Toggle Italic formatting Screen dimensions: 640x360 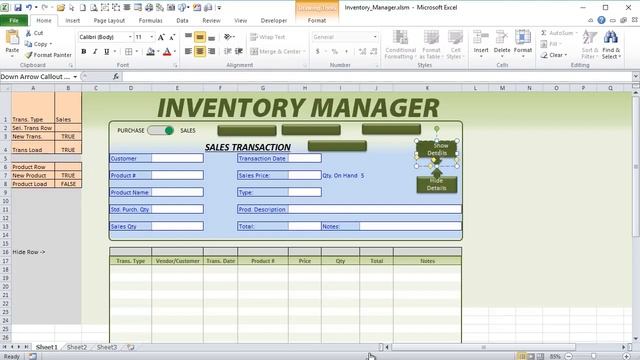click(95, 51)
